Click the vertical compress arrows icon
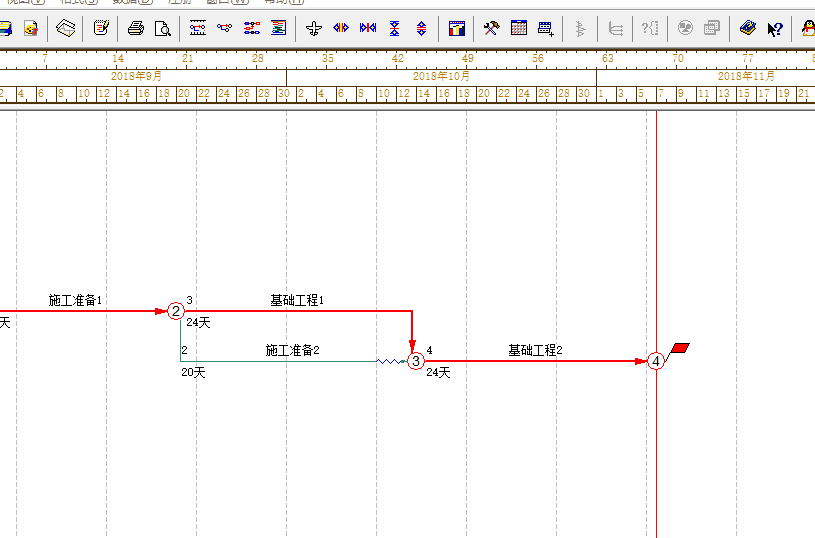The image size is (815, 538). click(x=395, y=28)
